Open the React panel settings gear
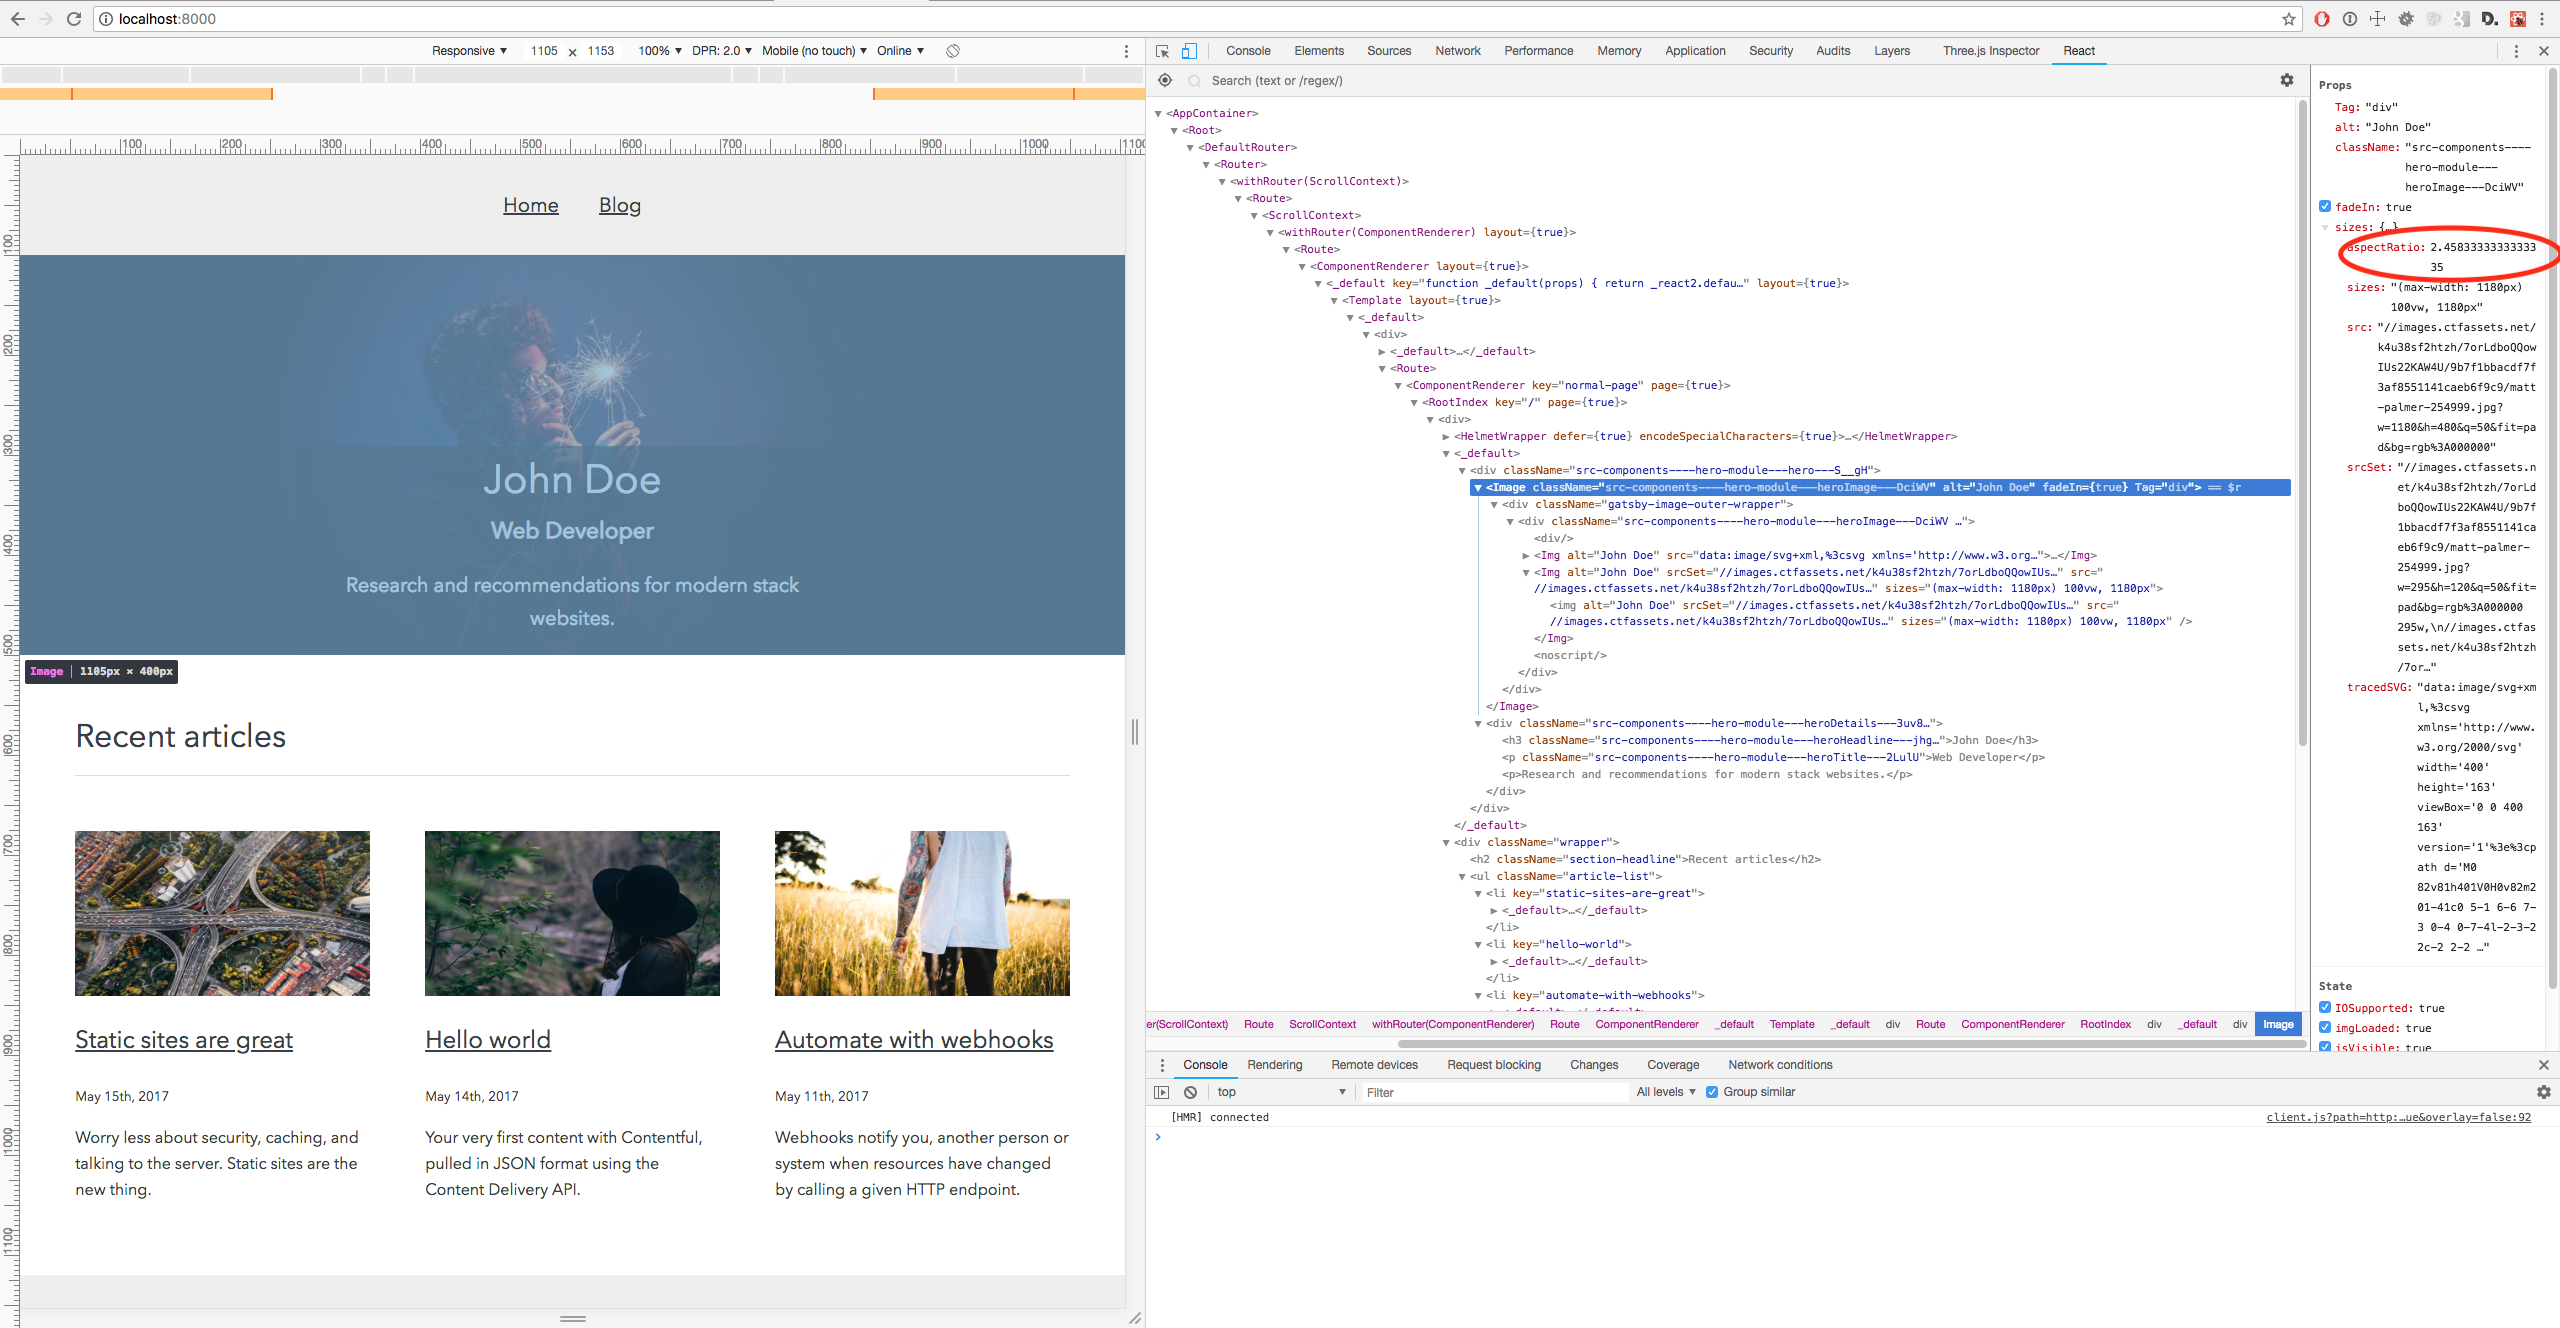 coord(2288,81)
